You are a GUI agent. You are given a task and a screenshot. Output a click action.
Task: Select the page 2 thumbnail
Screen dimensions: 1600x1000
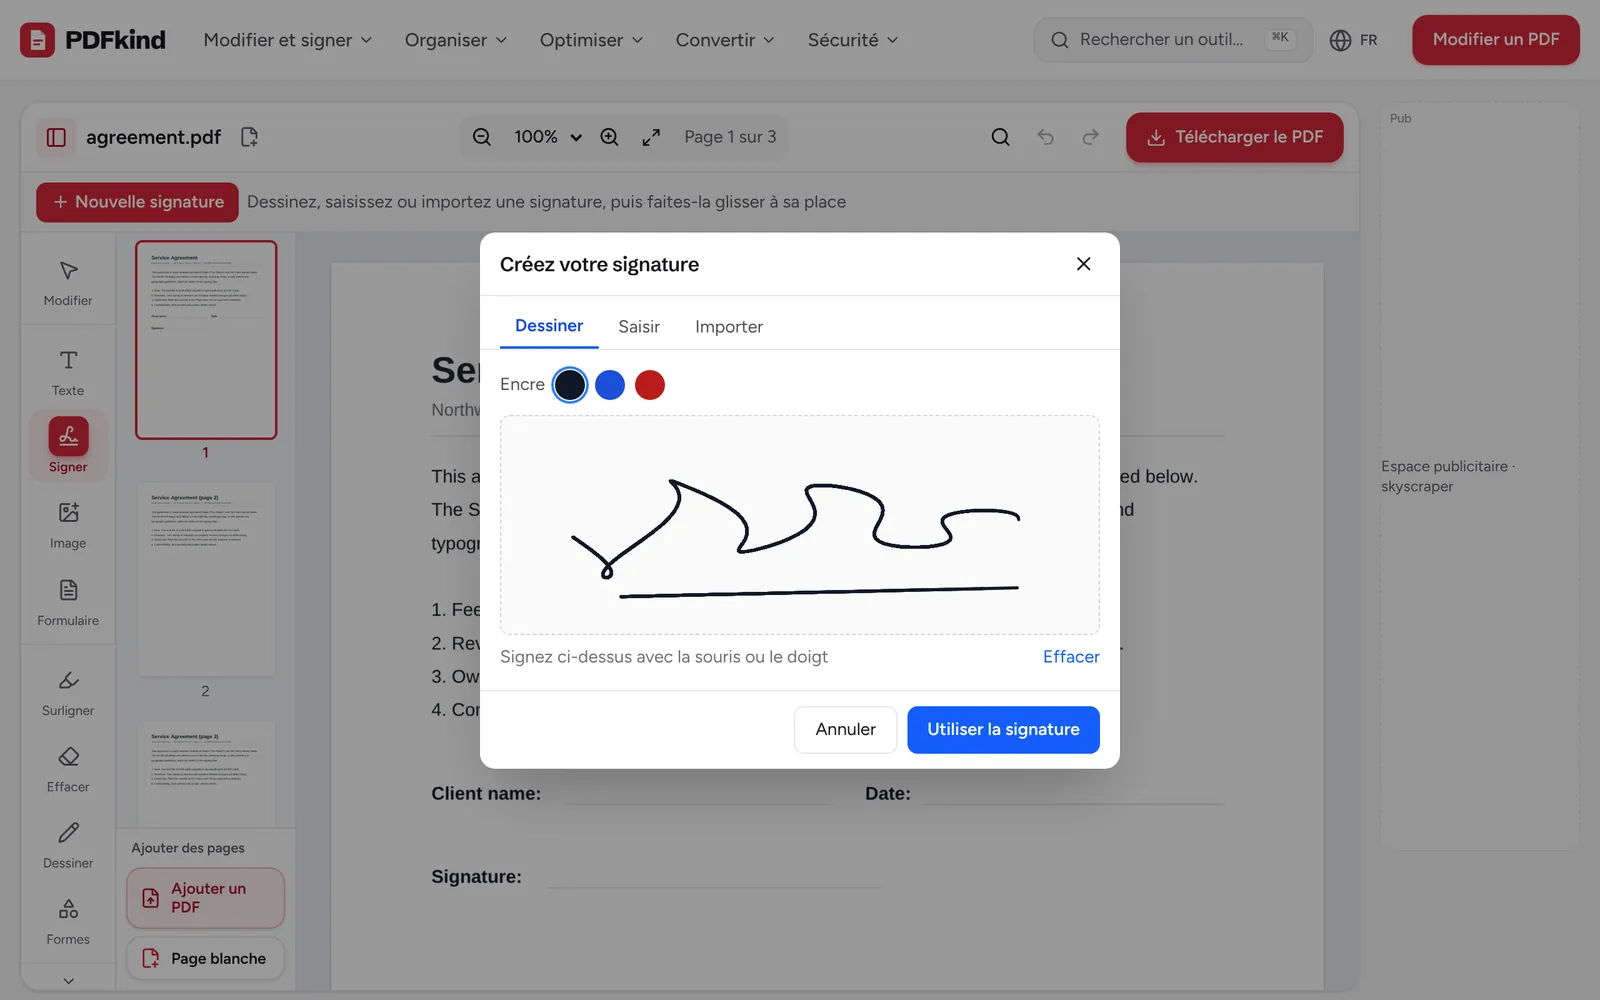tap(206, 580)
